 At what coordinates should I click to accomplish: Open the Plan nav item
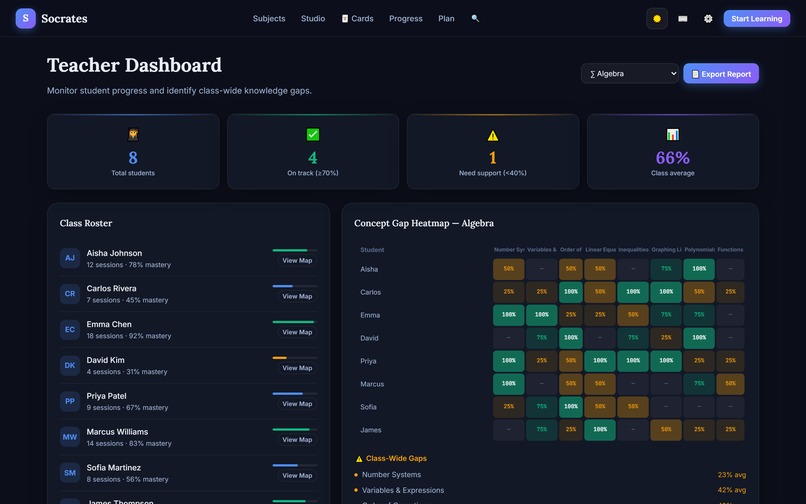pos(446,19)
